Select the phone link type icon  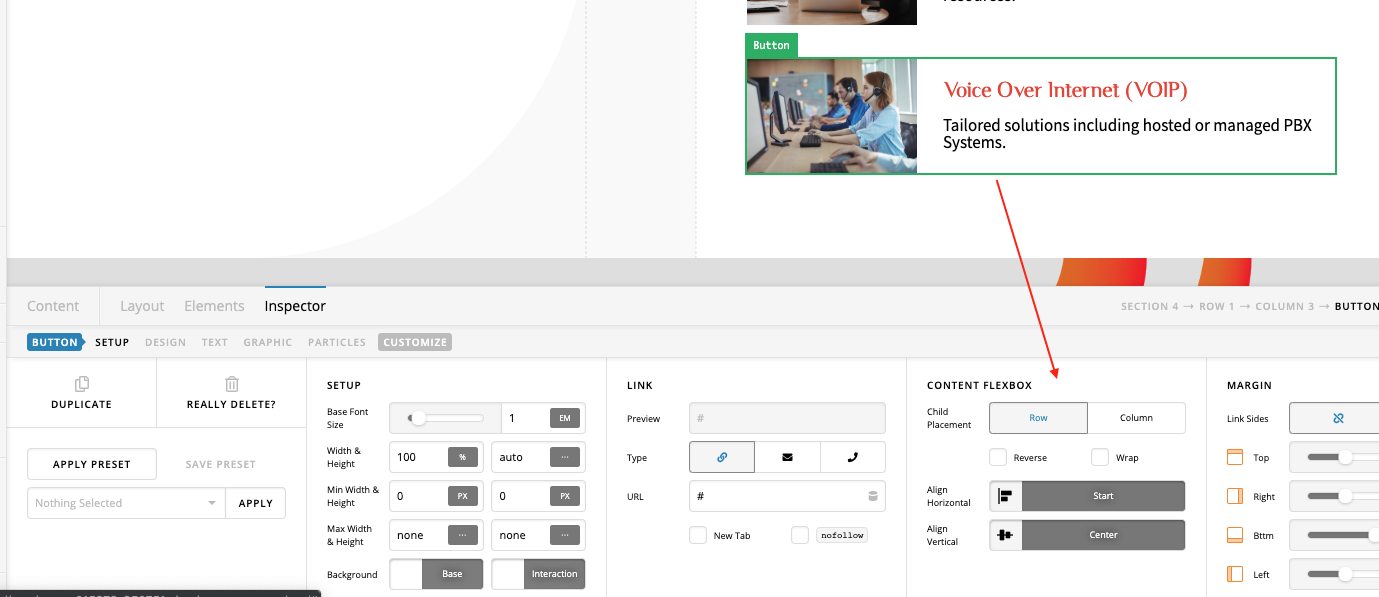(x=852, y=457)
